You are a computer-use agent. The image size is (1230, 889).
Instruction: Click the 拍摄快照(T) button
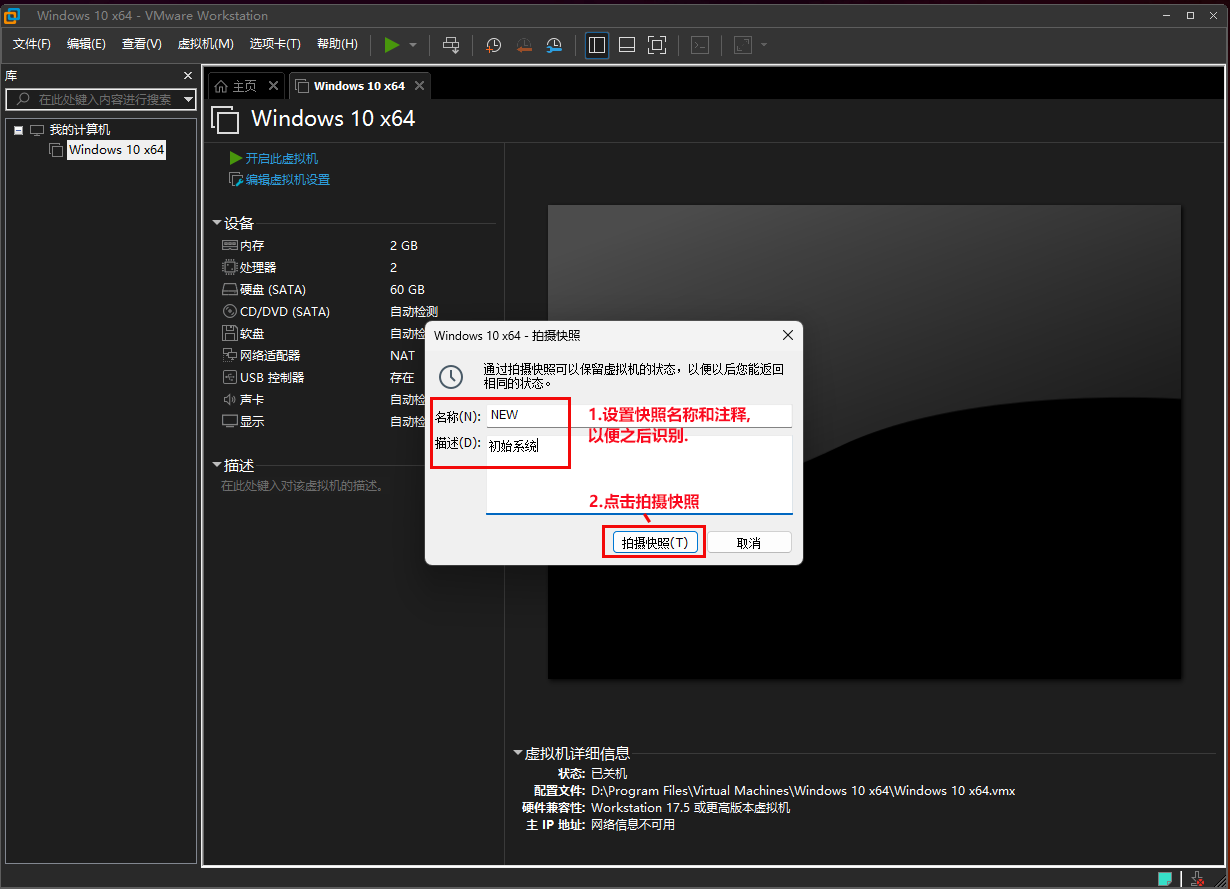(x=654, y=542)
